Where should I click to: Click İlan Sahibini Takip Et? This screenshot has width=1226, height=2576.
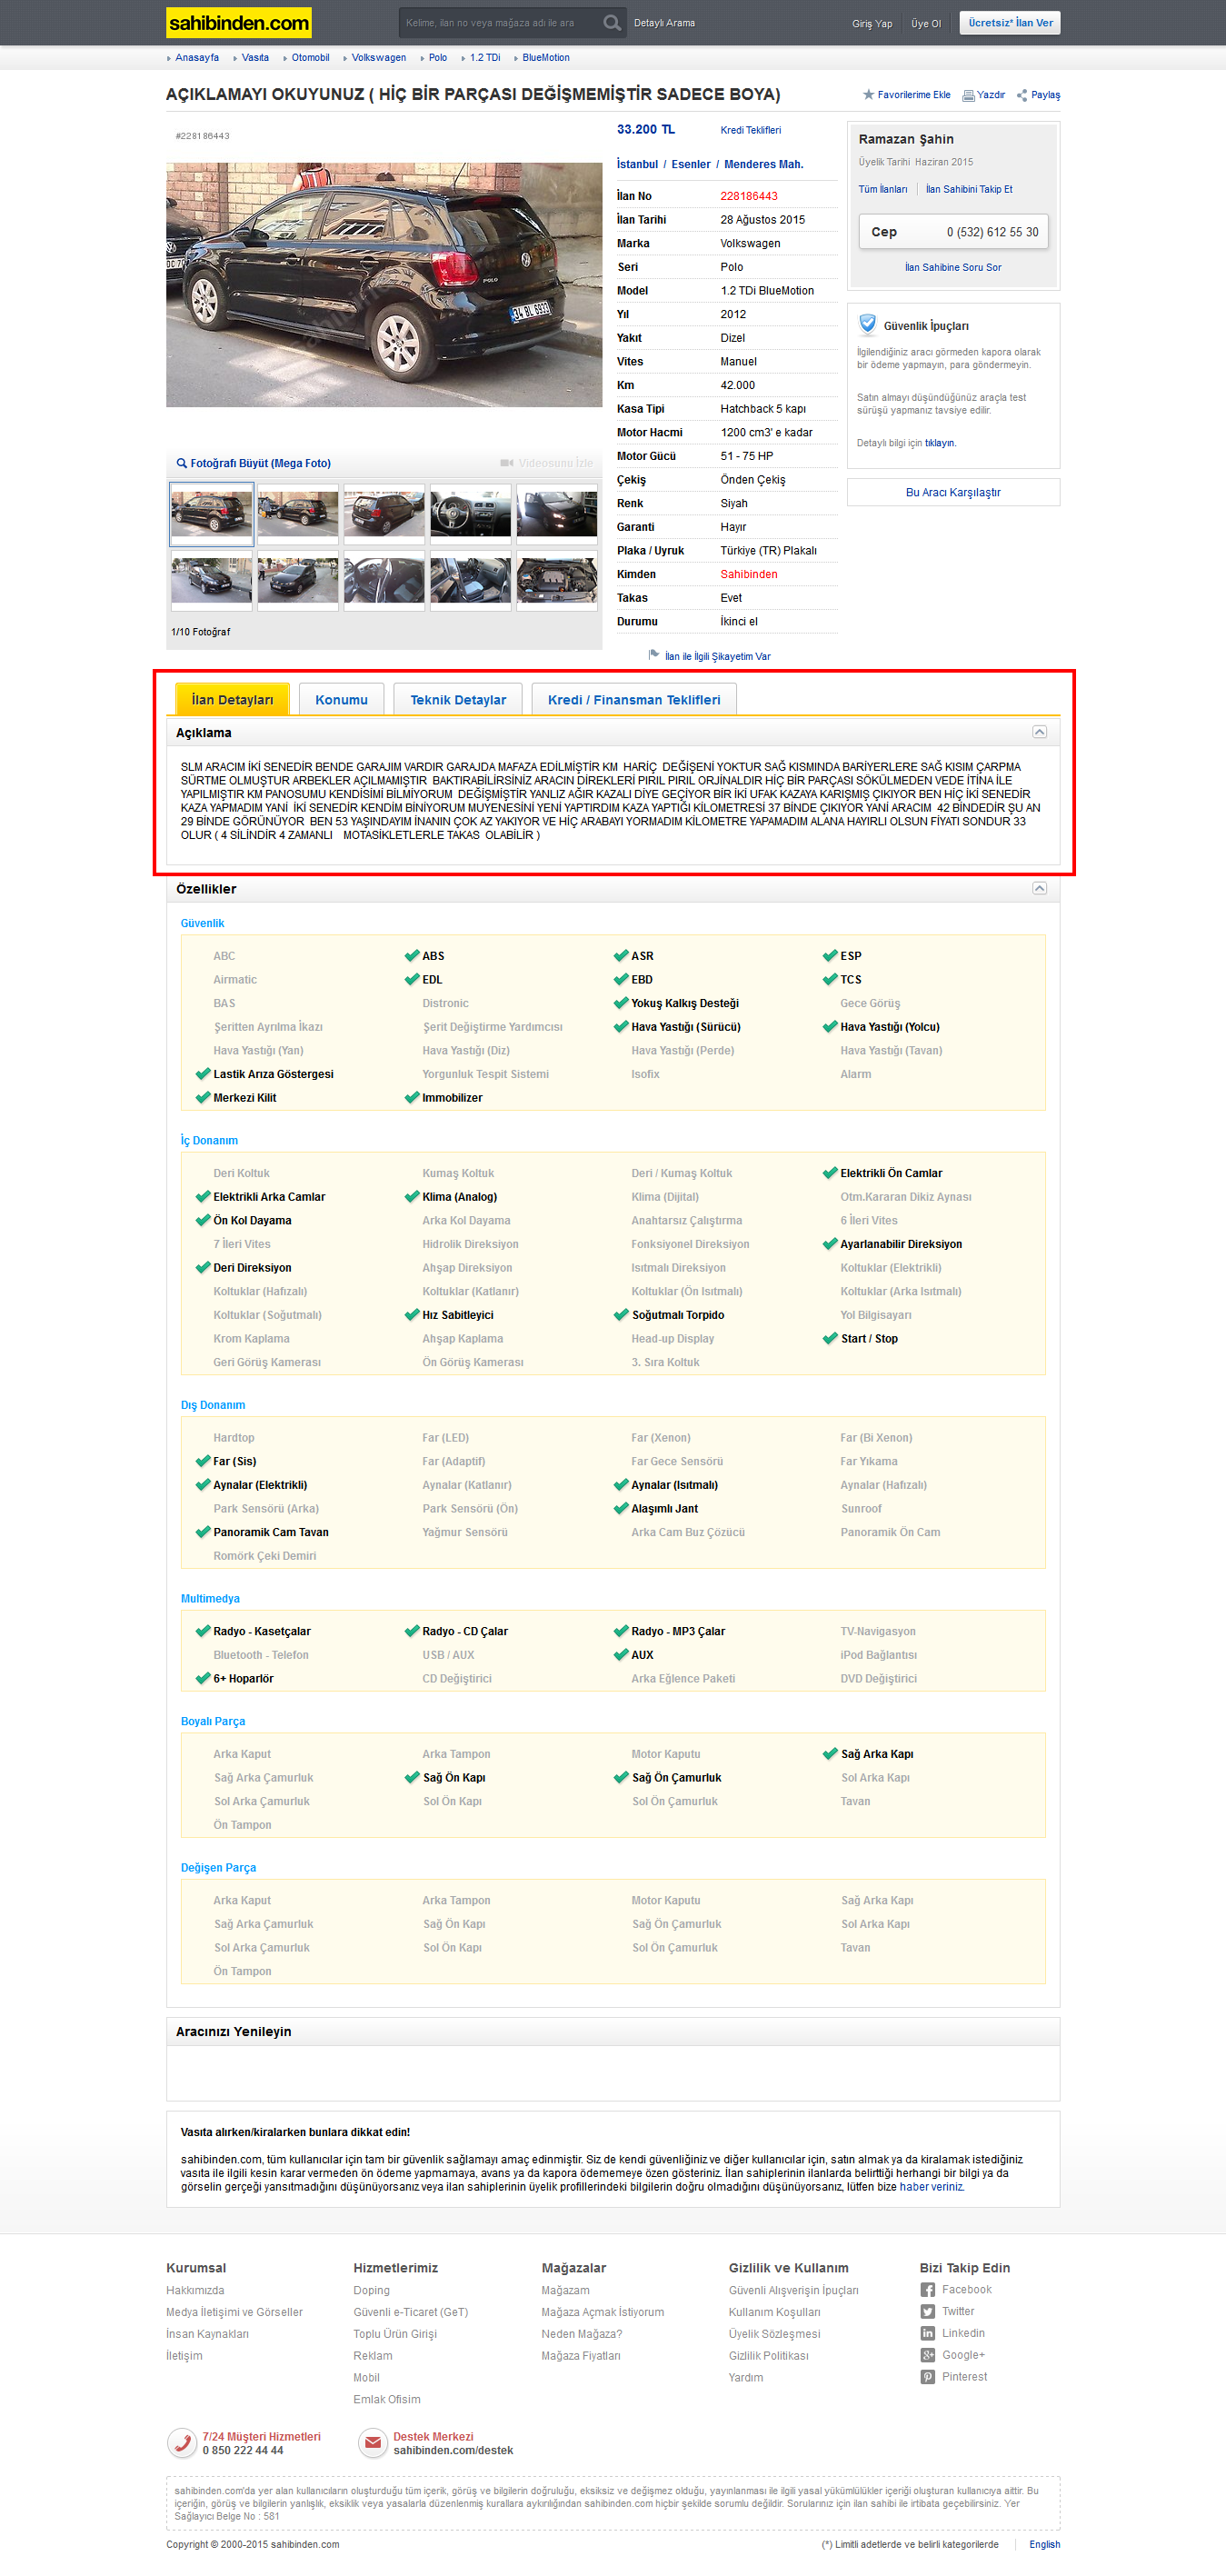[x=969, y=189]
